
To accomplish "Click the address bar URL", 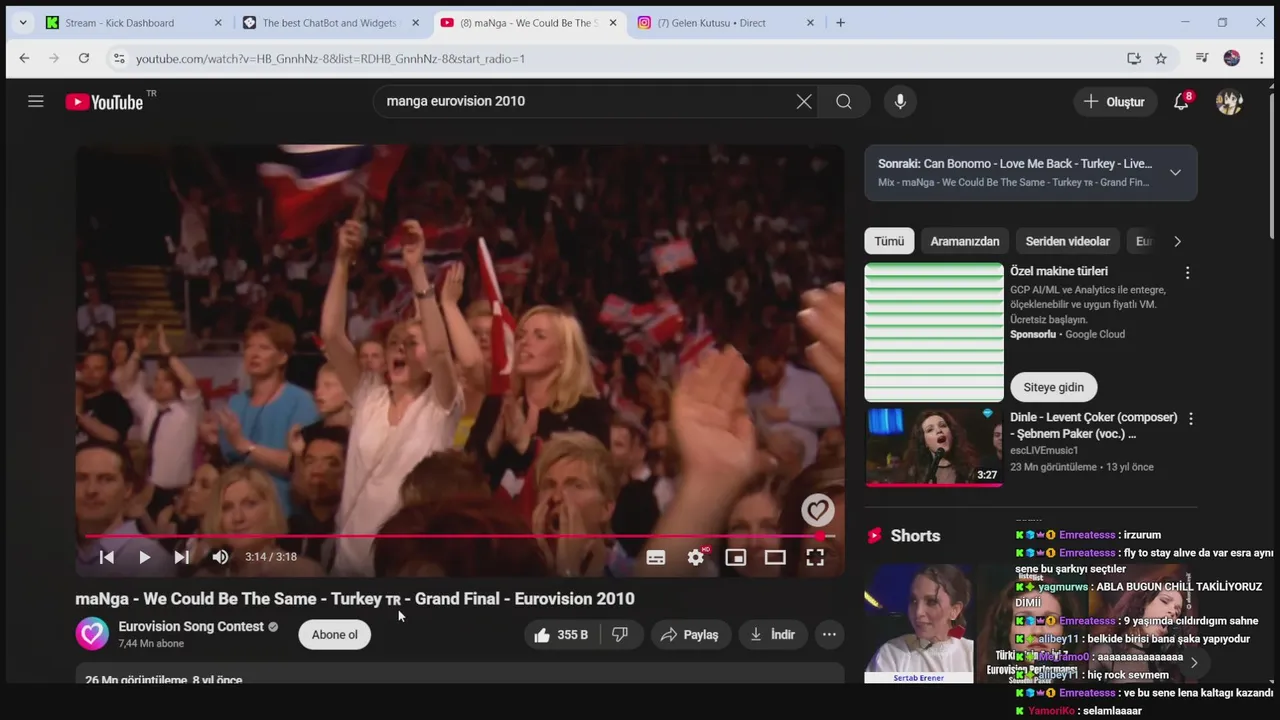I will pos(330,59).
